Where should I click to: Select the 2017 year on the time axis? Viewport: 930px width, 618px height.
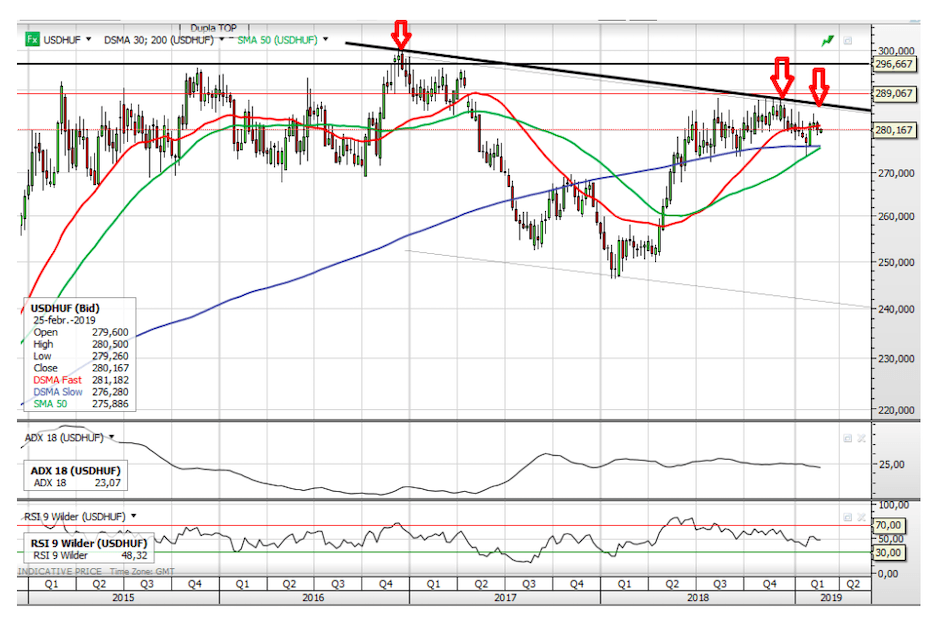click(504, 597)
